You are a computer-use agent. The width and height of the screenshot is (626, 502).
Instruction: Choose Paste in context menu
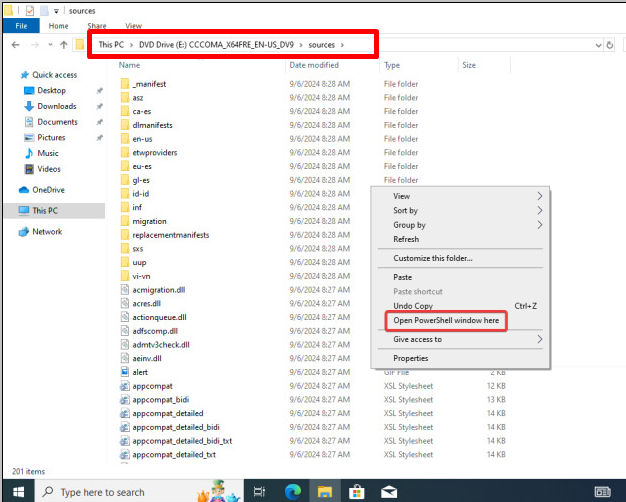tap(460, 277)
